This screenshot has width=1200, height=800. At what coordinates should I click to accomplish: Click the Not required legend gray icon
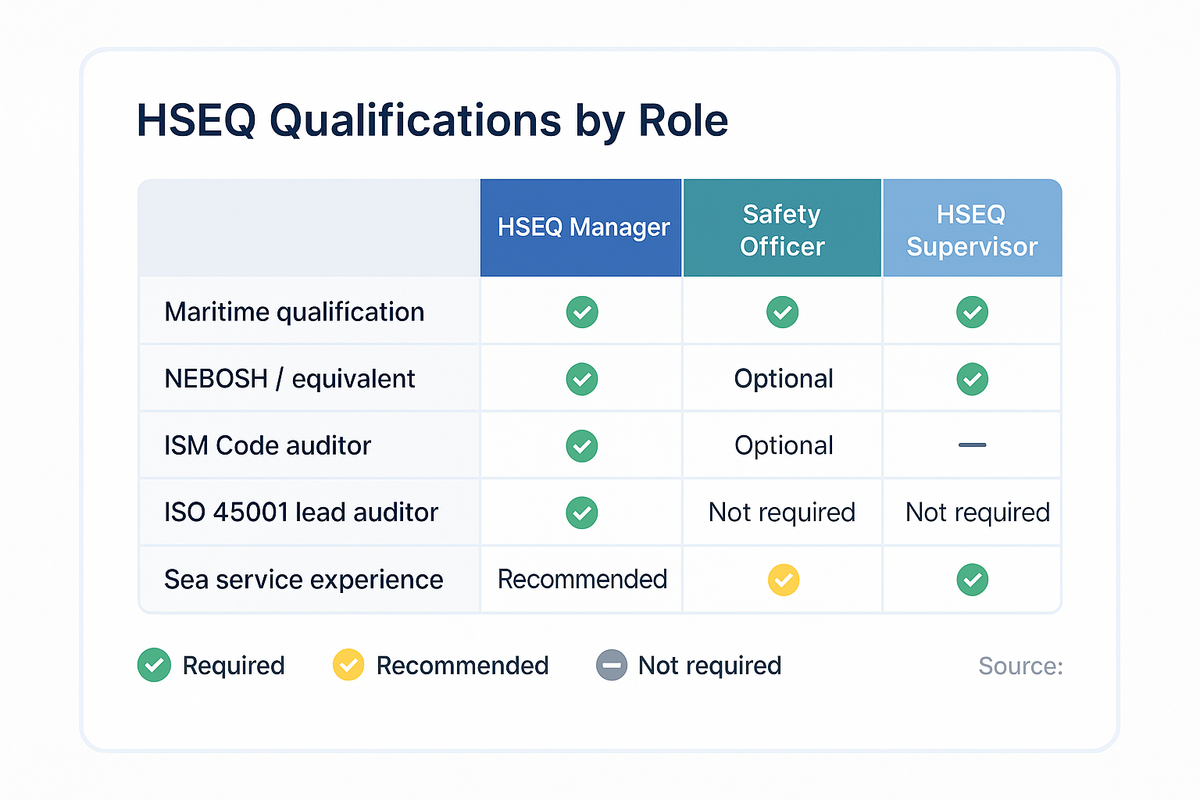[610, 665]
